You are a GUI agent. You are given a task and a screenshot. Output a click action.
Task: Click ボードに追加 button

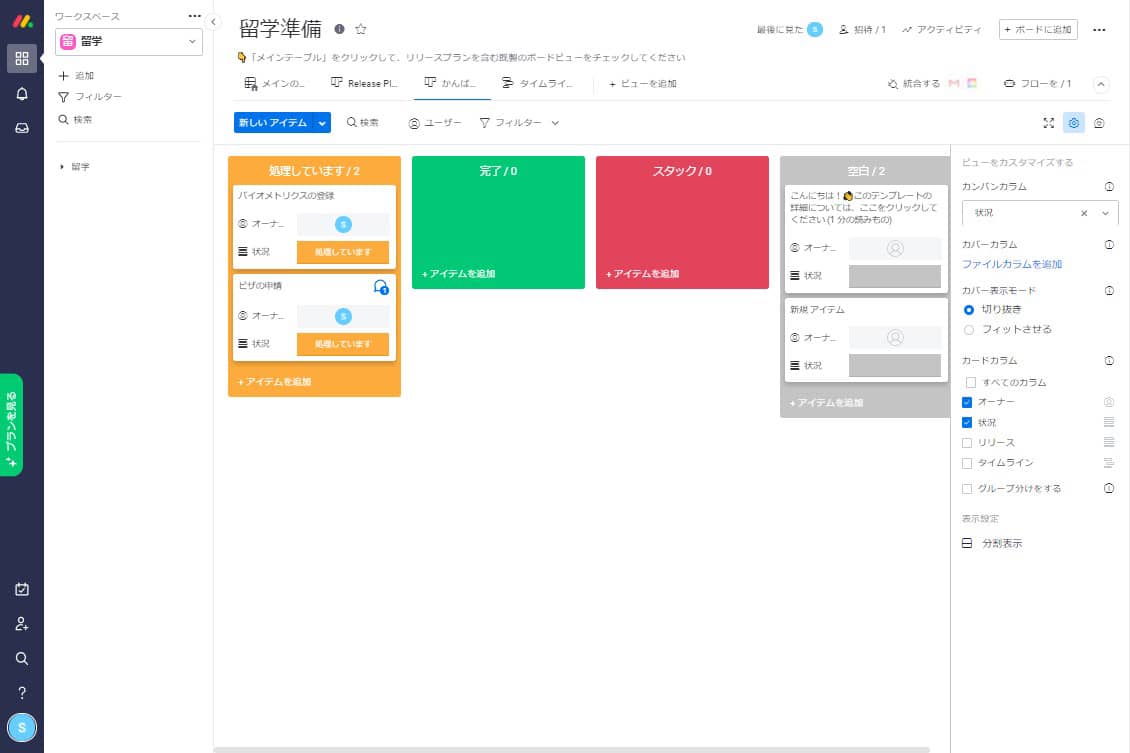(1038, 30)
